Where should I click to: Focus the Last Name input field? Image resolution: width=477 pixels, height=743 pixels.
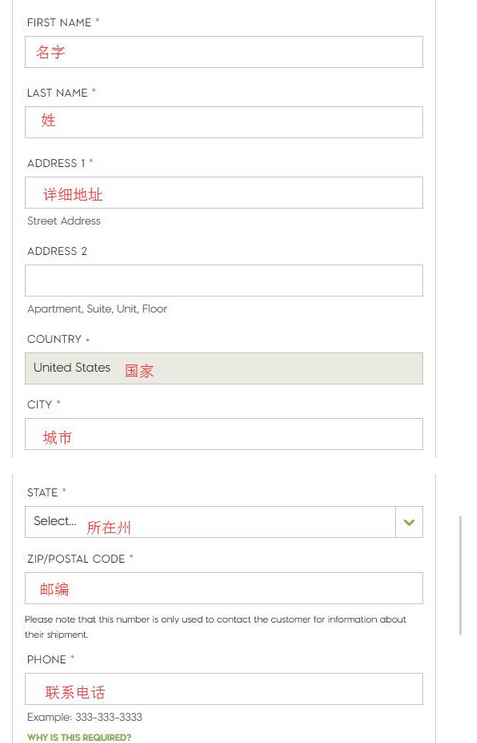point(224,122)
